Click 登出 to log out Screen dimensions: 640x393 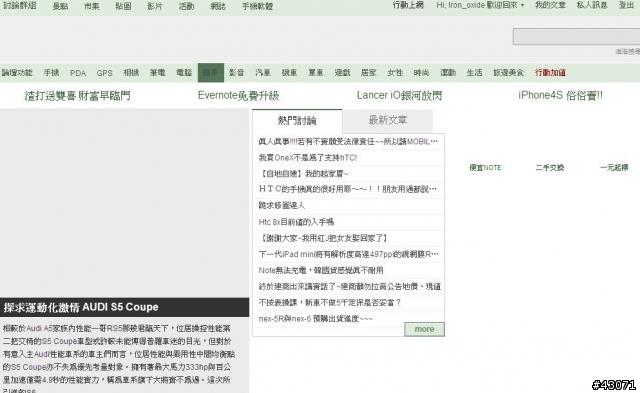coord(626,5)
